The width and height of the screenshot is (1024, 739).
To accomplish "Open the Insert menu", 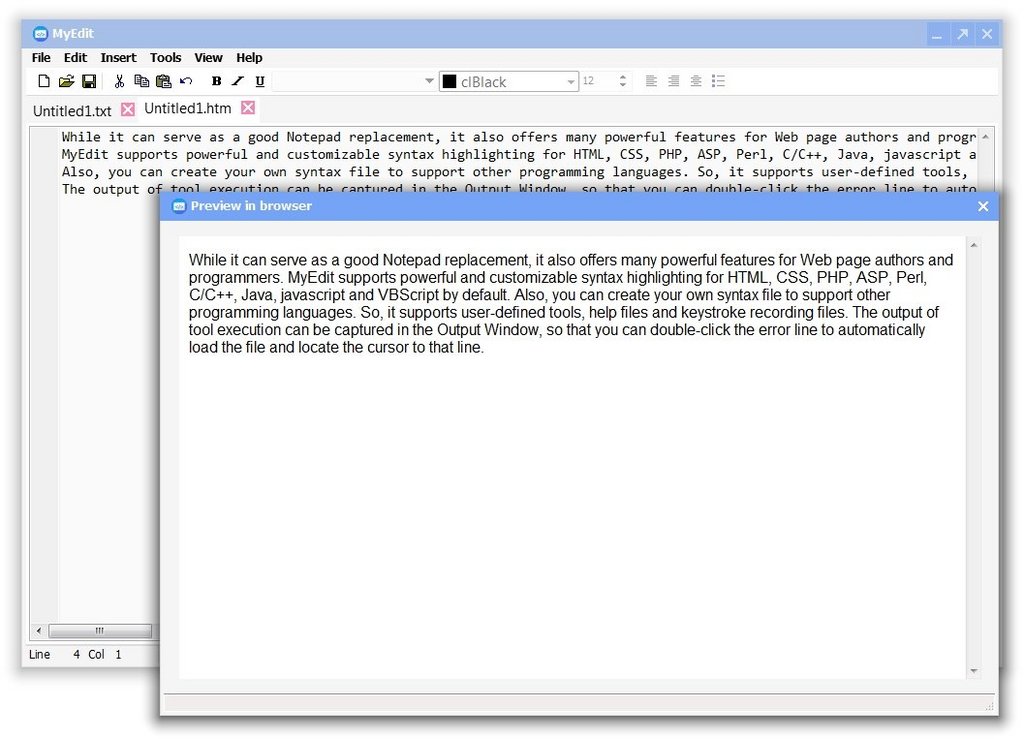I will tap(118, 57).
